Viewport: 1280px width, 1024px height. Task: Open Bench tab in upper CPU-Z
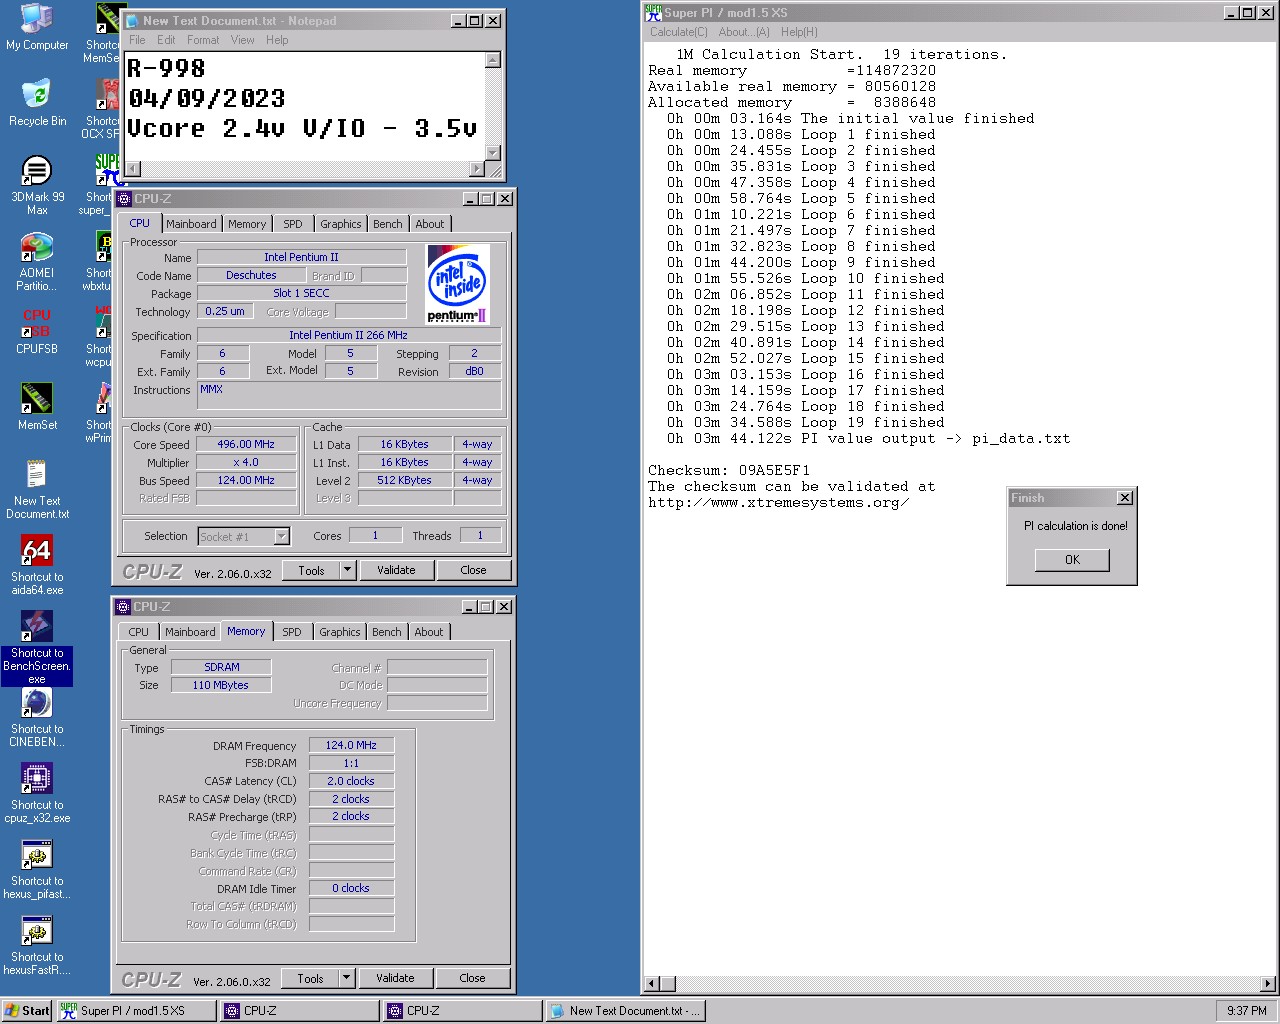(388, 224)
